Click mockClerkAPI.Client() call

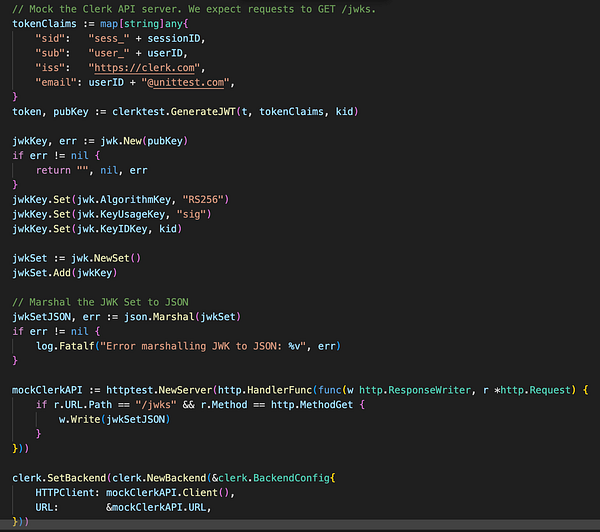point(168,493)
